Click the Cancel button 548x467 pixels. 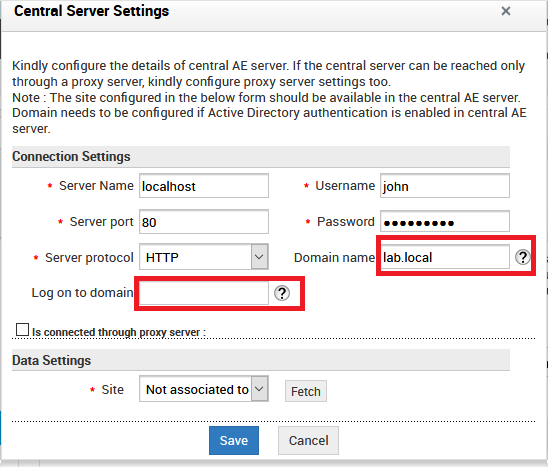point(308,440)
